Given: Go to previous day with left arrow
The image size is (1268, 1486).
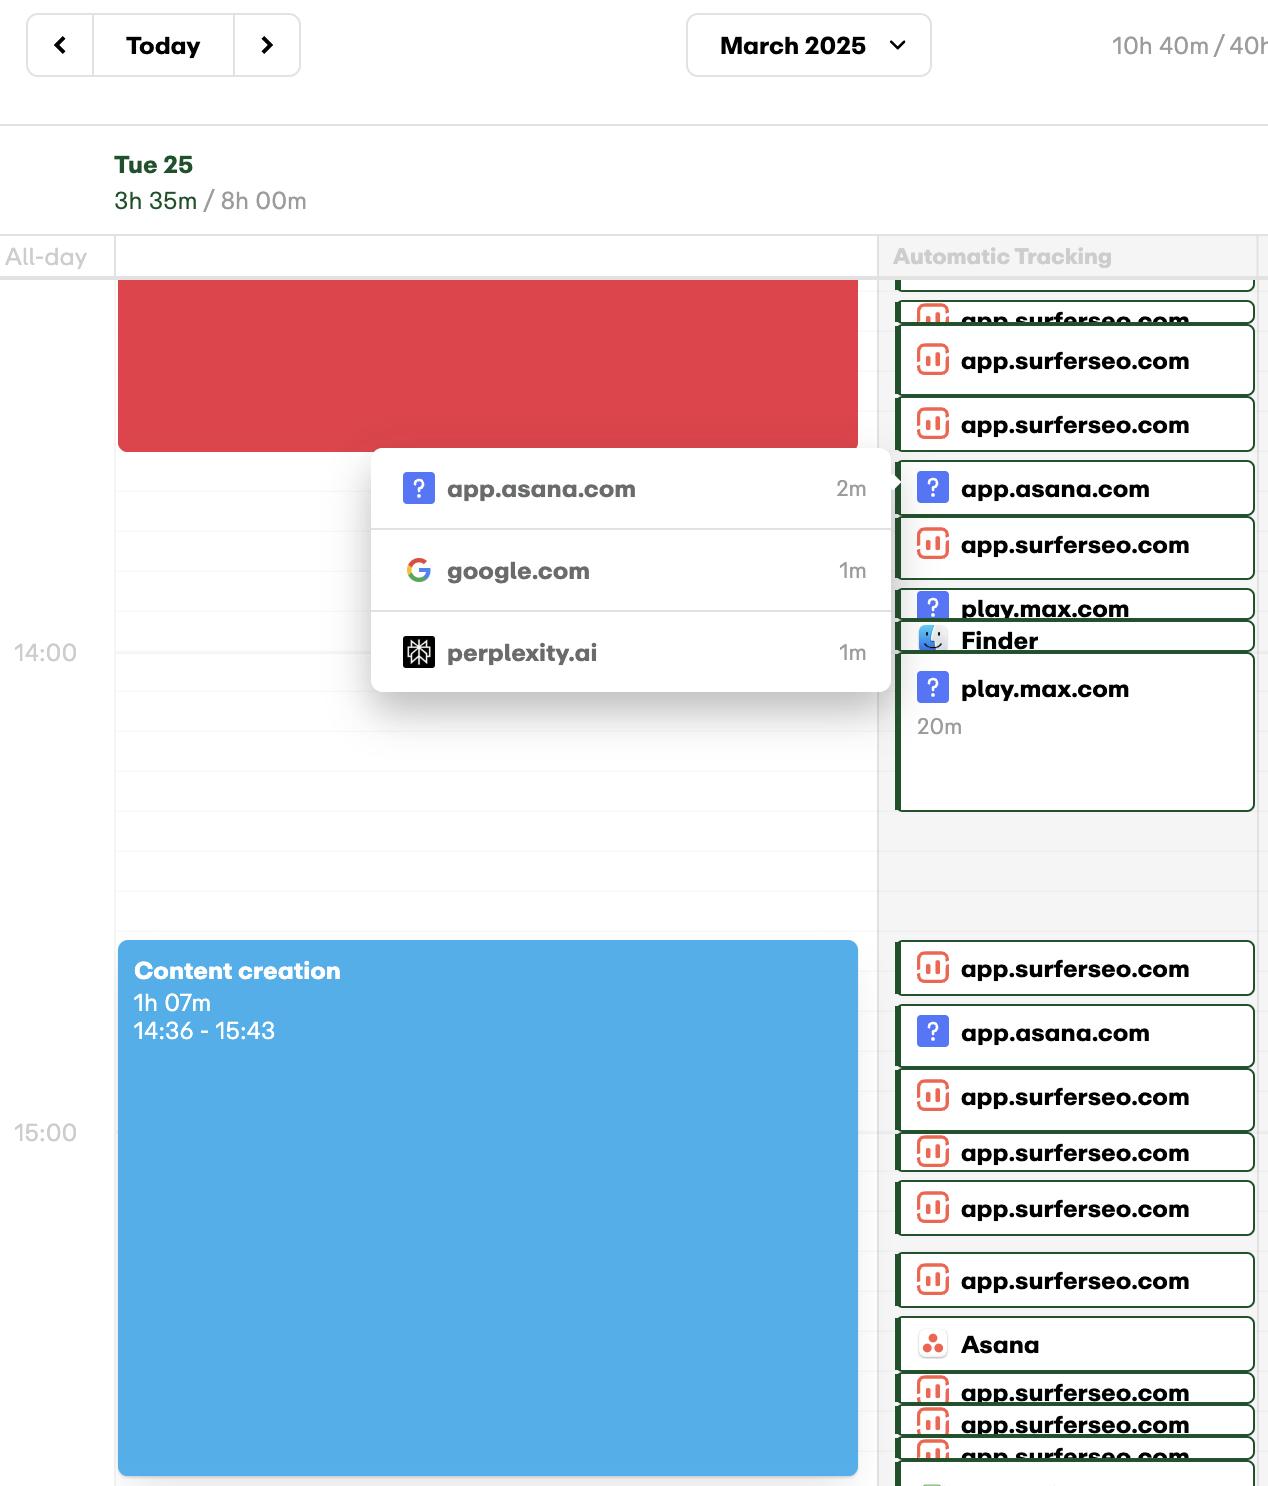Looking at the screenshot, I should (60, 45).
